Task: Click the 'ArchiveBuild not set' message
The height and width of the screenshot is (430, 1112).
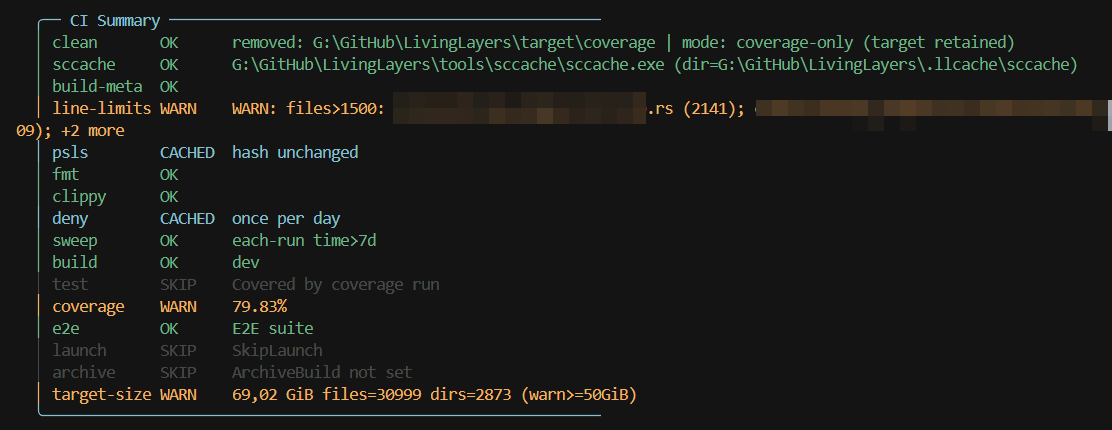Action: [321, 372]
